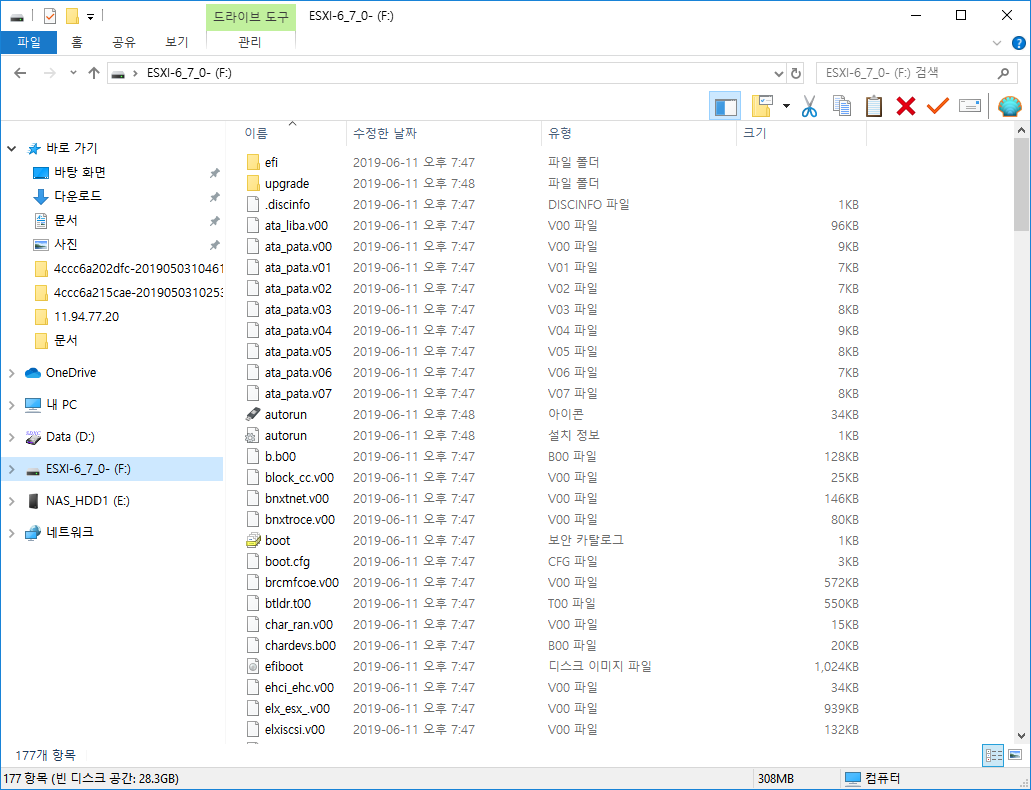Sort by the 유형 column header
1031x790 pixels.
pos(639,133)
